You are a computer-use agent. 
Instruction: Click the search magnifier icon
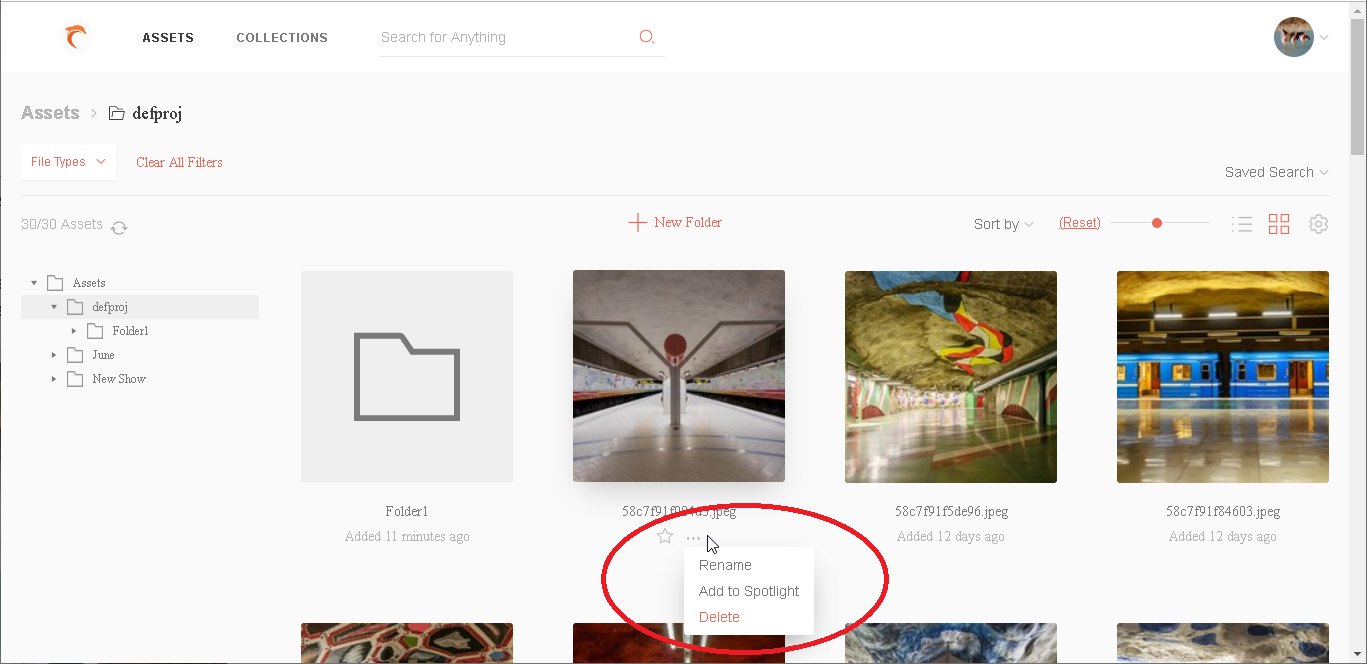(647, 37)
